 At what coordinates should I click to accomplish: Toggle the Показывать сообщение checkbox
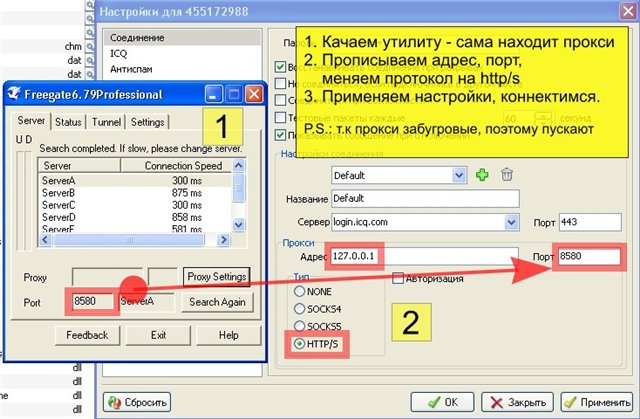pos(280,135)
